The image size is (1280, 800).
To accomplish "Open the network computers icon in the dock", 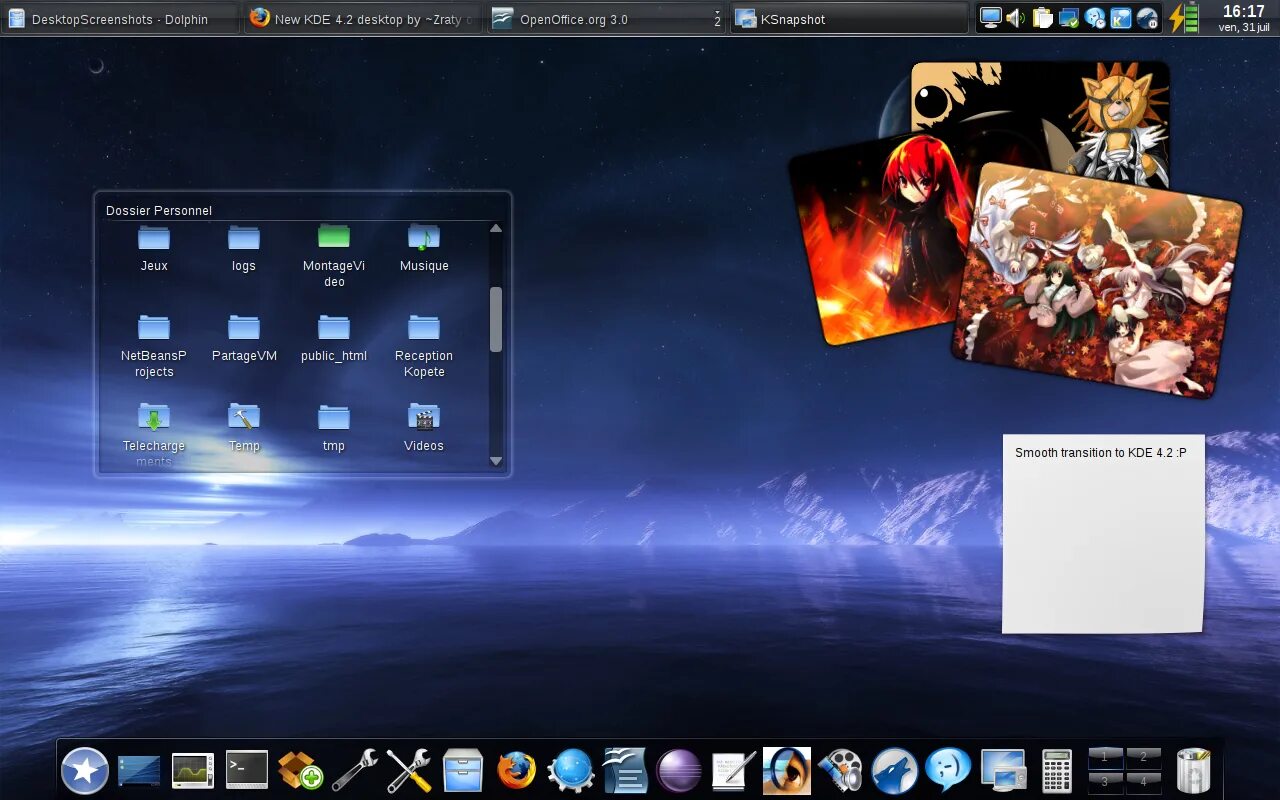I will 1003,771.
